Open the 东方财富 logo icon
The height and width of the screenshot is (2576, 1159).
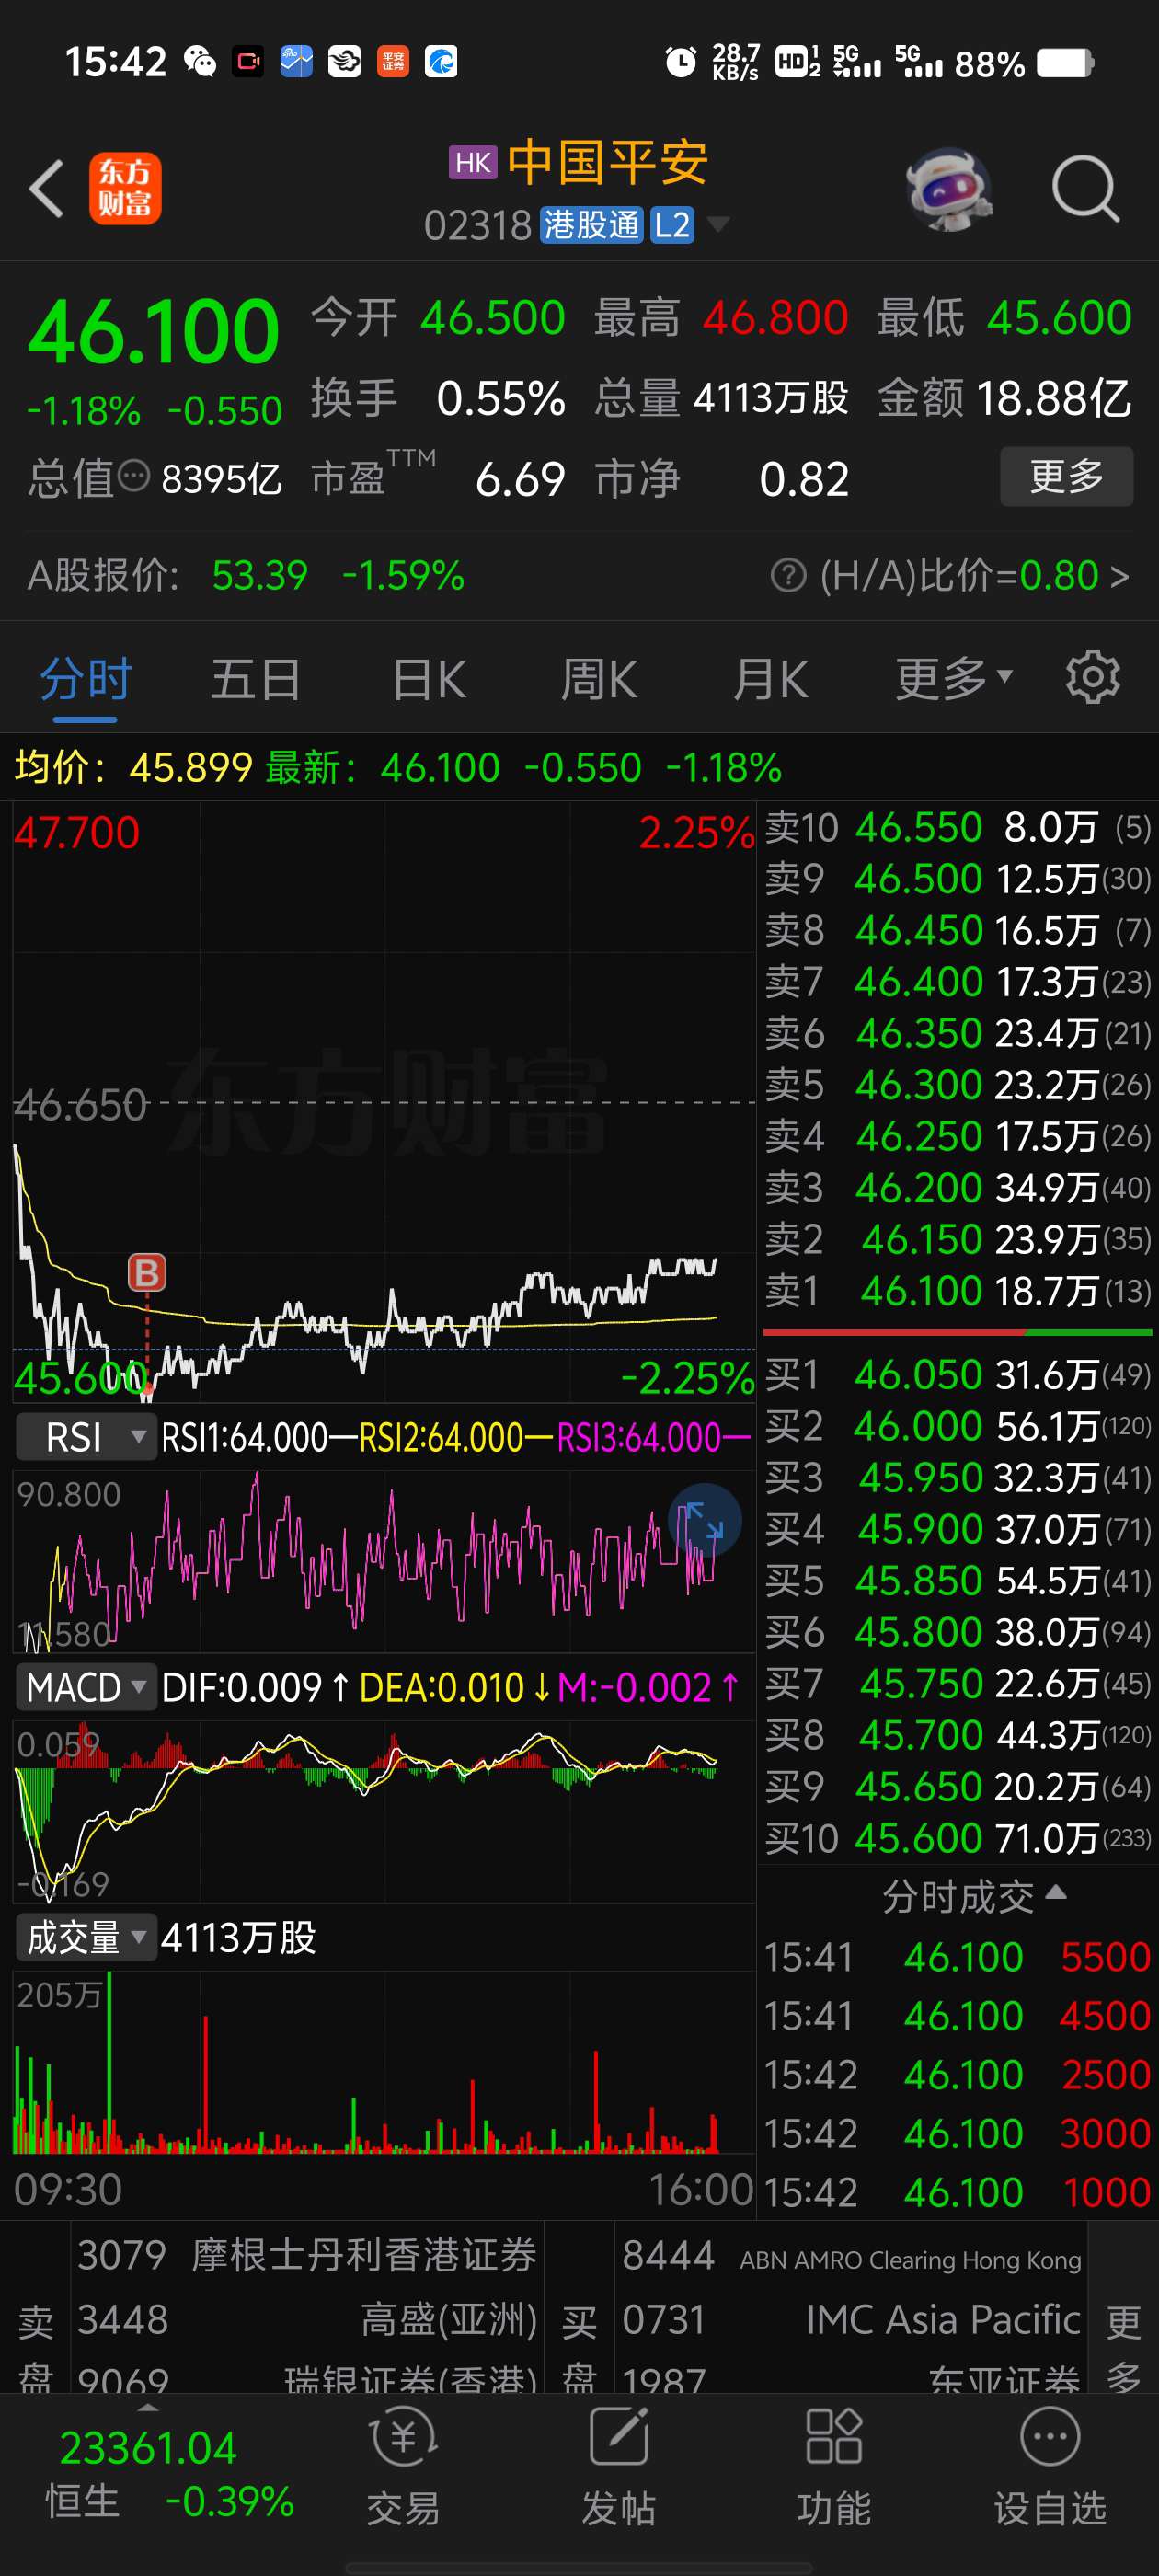click(x=125, y=188)
